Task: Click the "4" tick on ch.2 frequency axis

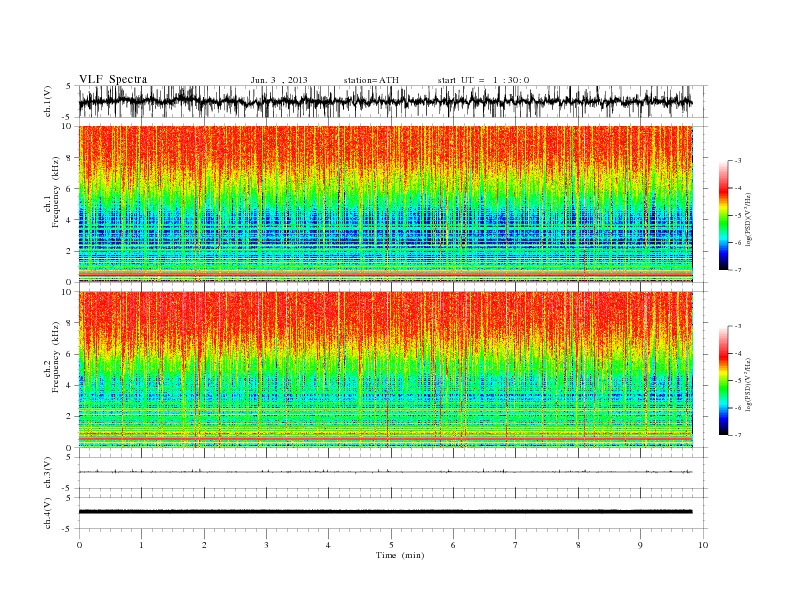Action: click(x=69, y=385)
